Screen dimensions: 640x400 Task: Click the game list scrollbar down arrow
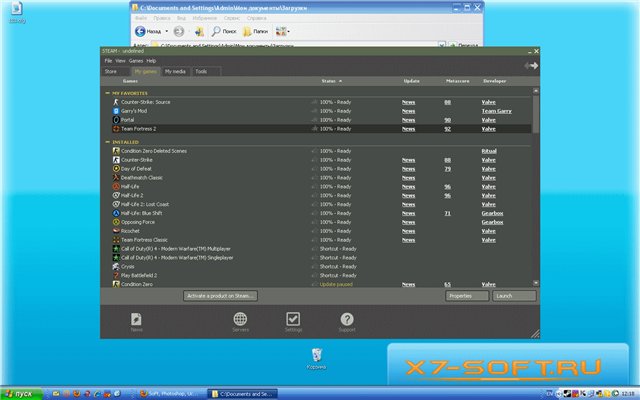pyautogui.click(x=536, y=283)
